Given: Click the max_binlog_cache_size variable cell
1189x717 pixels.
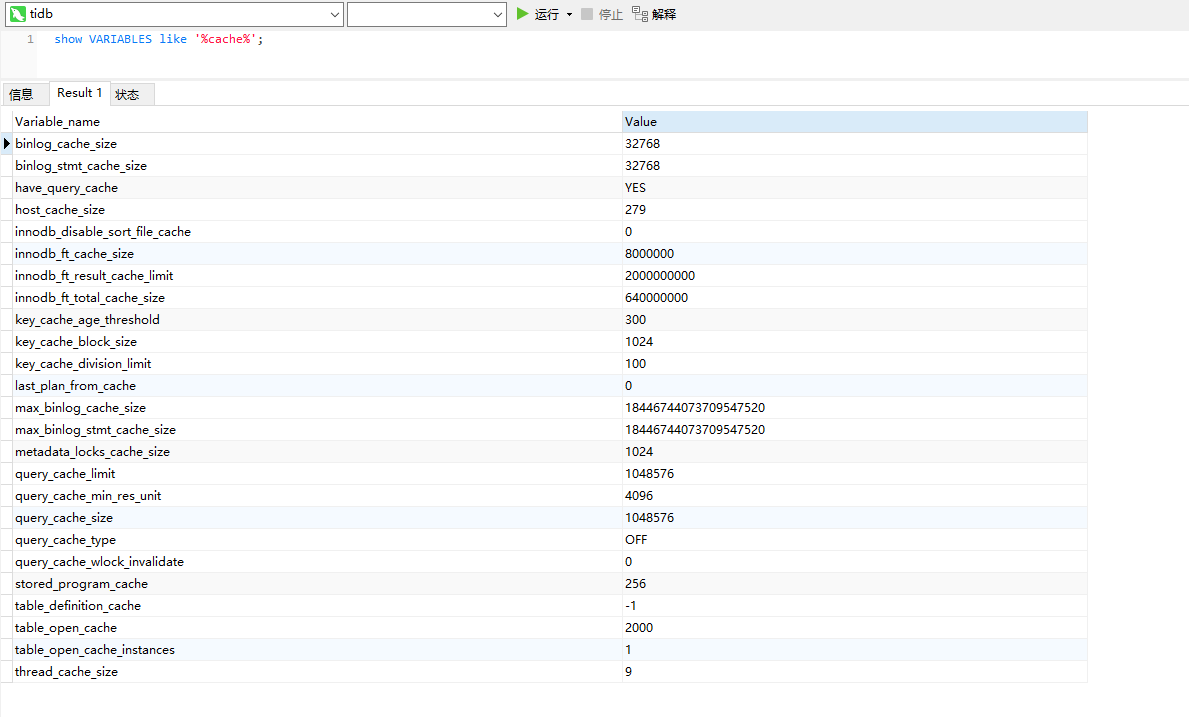Looking at the screenshot, I should [x=80, y=408].
